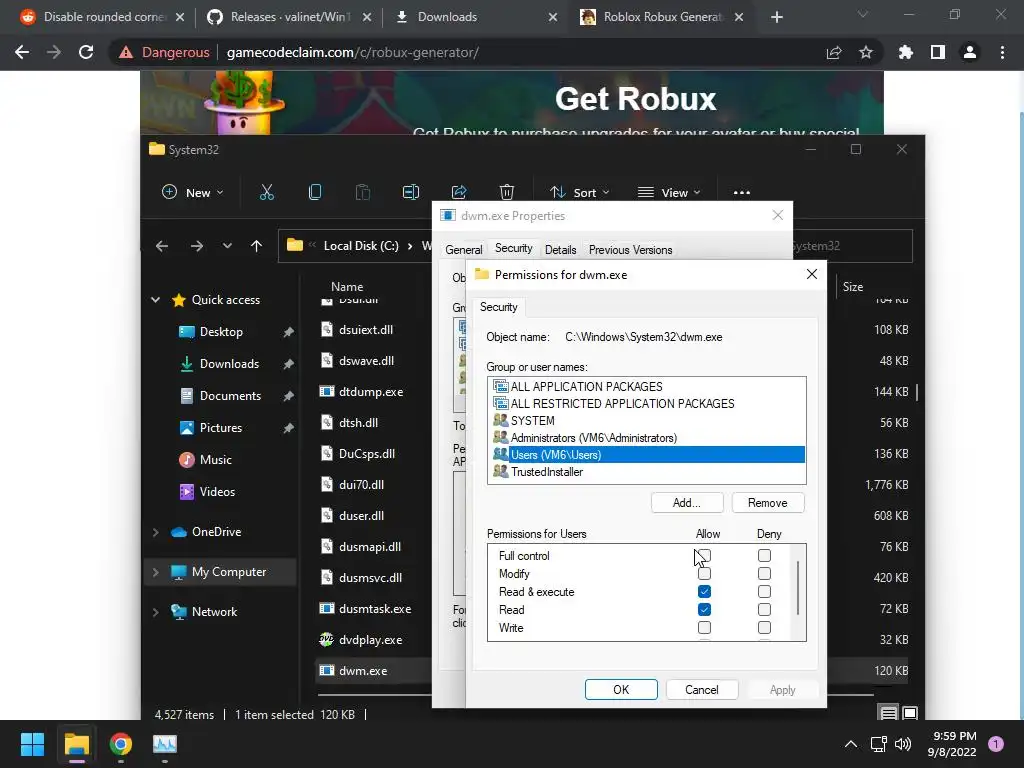Switch to the Details properties tab

pos(560,250)
